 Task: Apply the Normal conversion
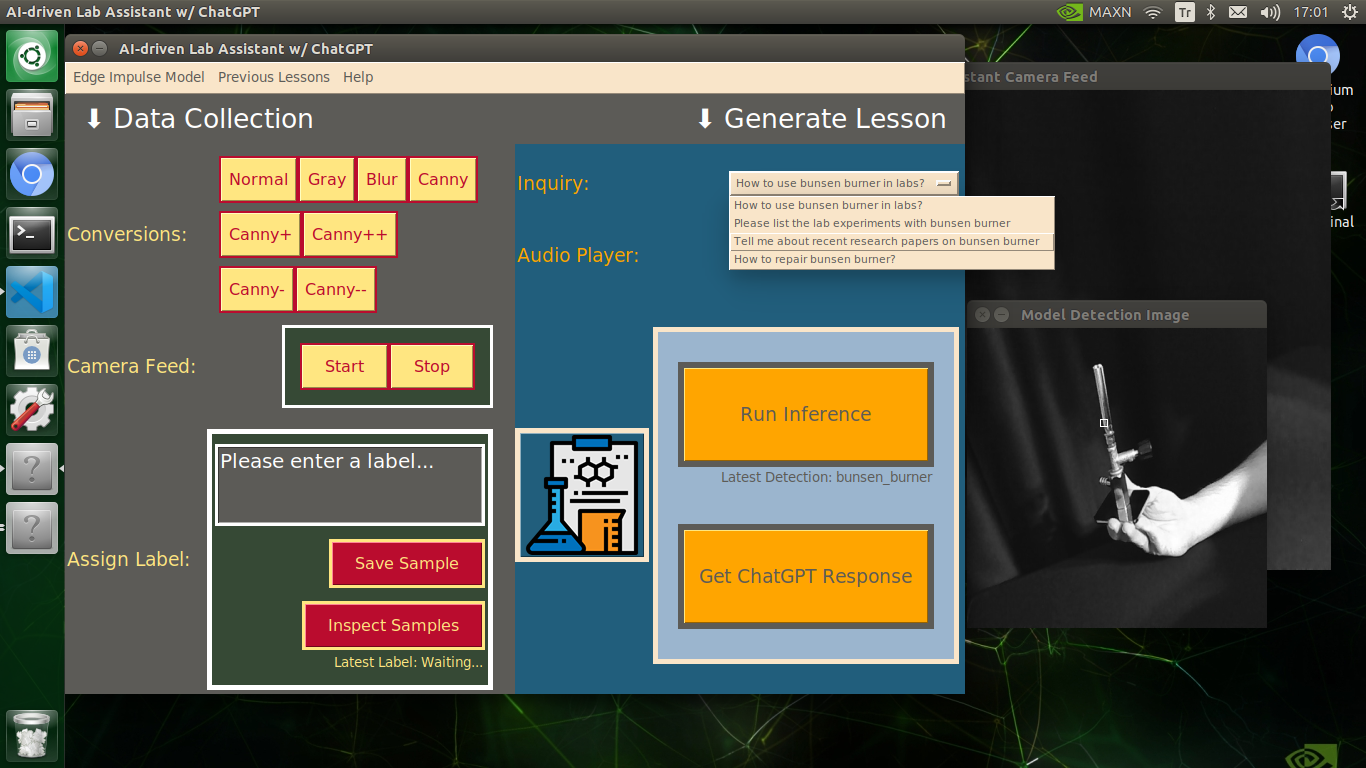click(258, 179)
